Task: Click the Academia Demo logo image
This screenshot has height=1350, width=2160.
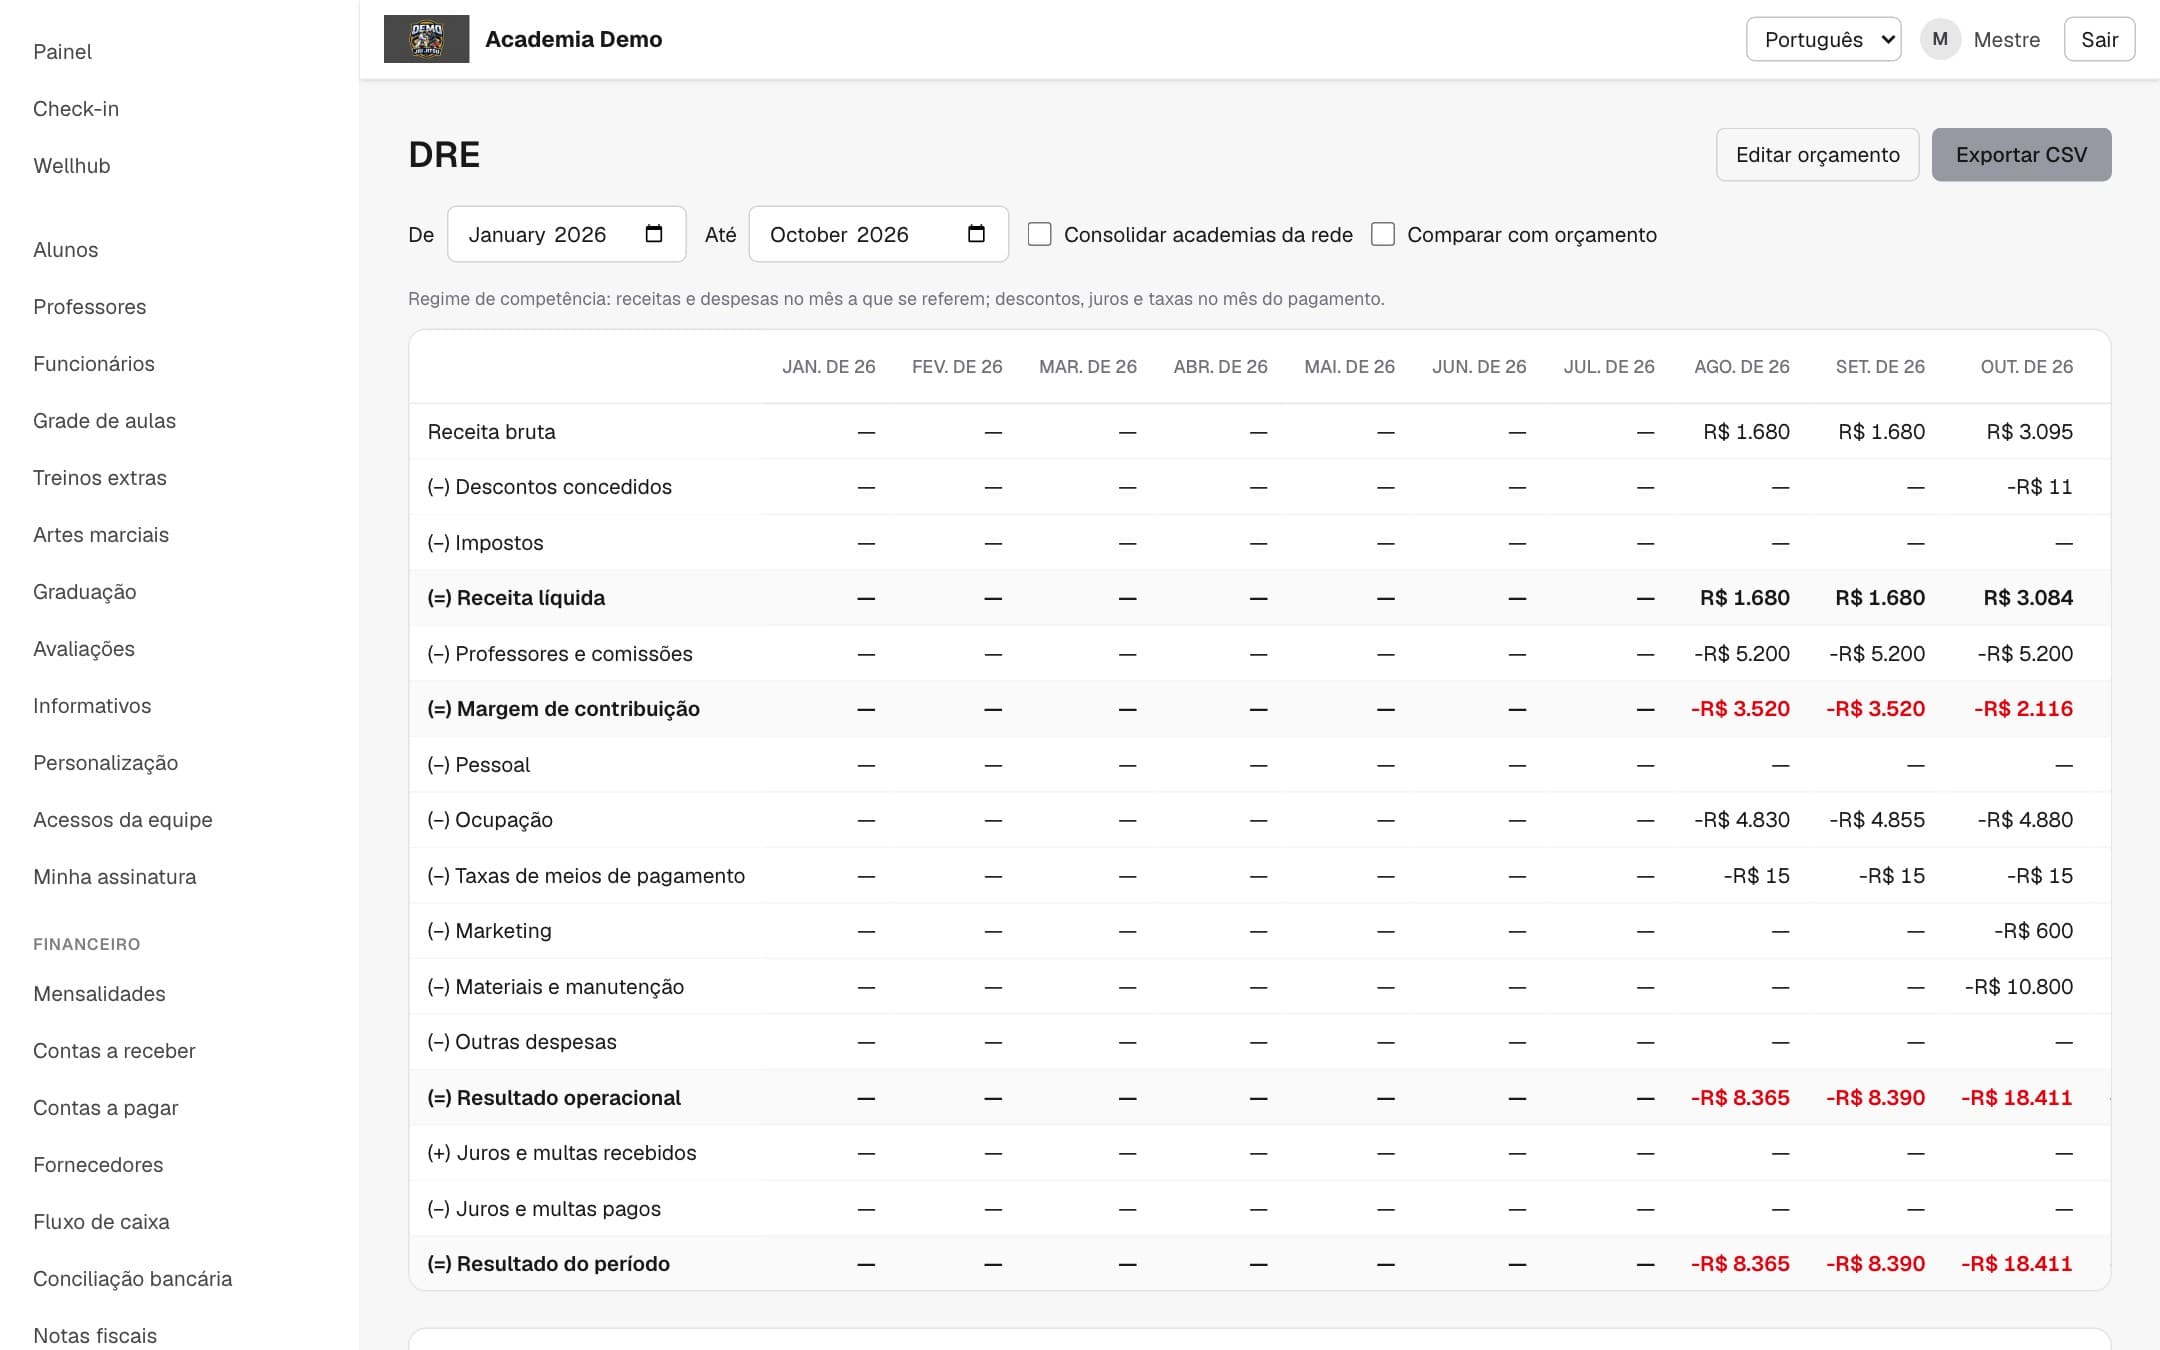Action: 426,39
